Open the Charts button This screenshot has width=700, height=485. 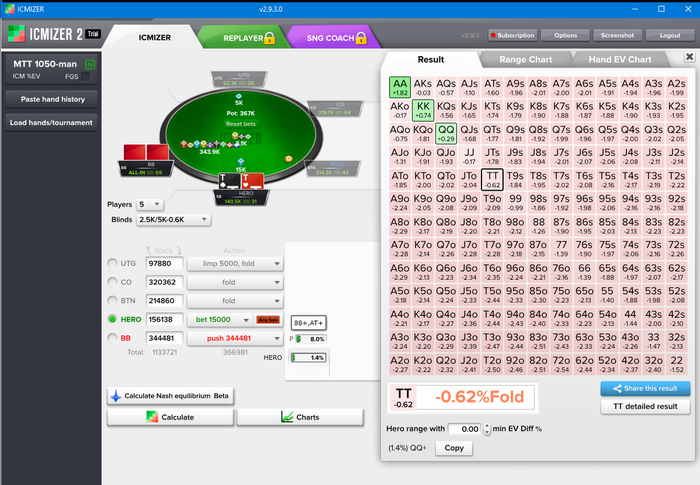point(300,417)
